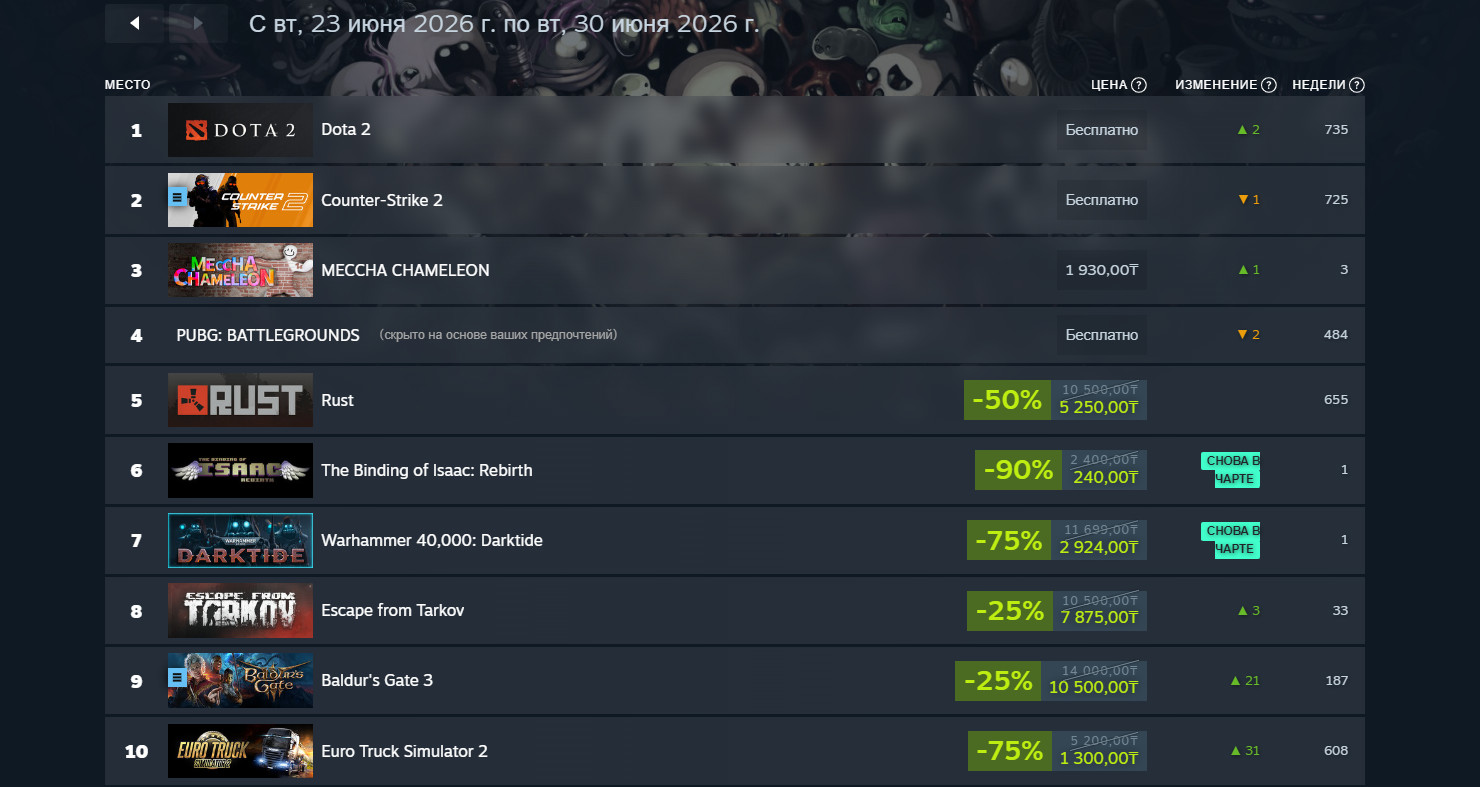
Task: Open the Dota 2 logo thumbnail
Action: click(240, 130)
